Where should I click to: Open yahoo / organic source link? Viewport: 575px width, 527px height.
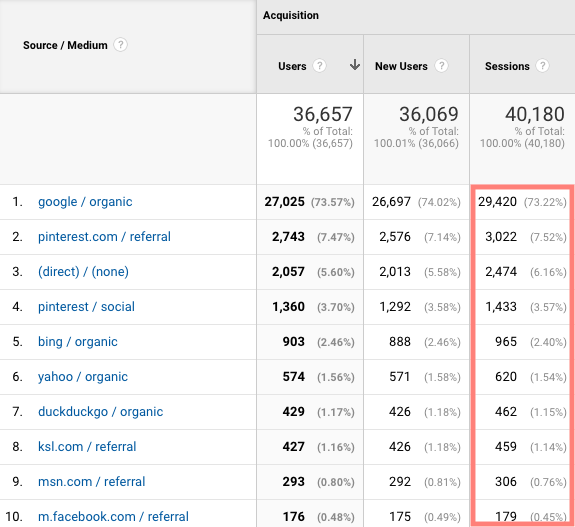click(83, 377)
